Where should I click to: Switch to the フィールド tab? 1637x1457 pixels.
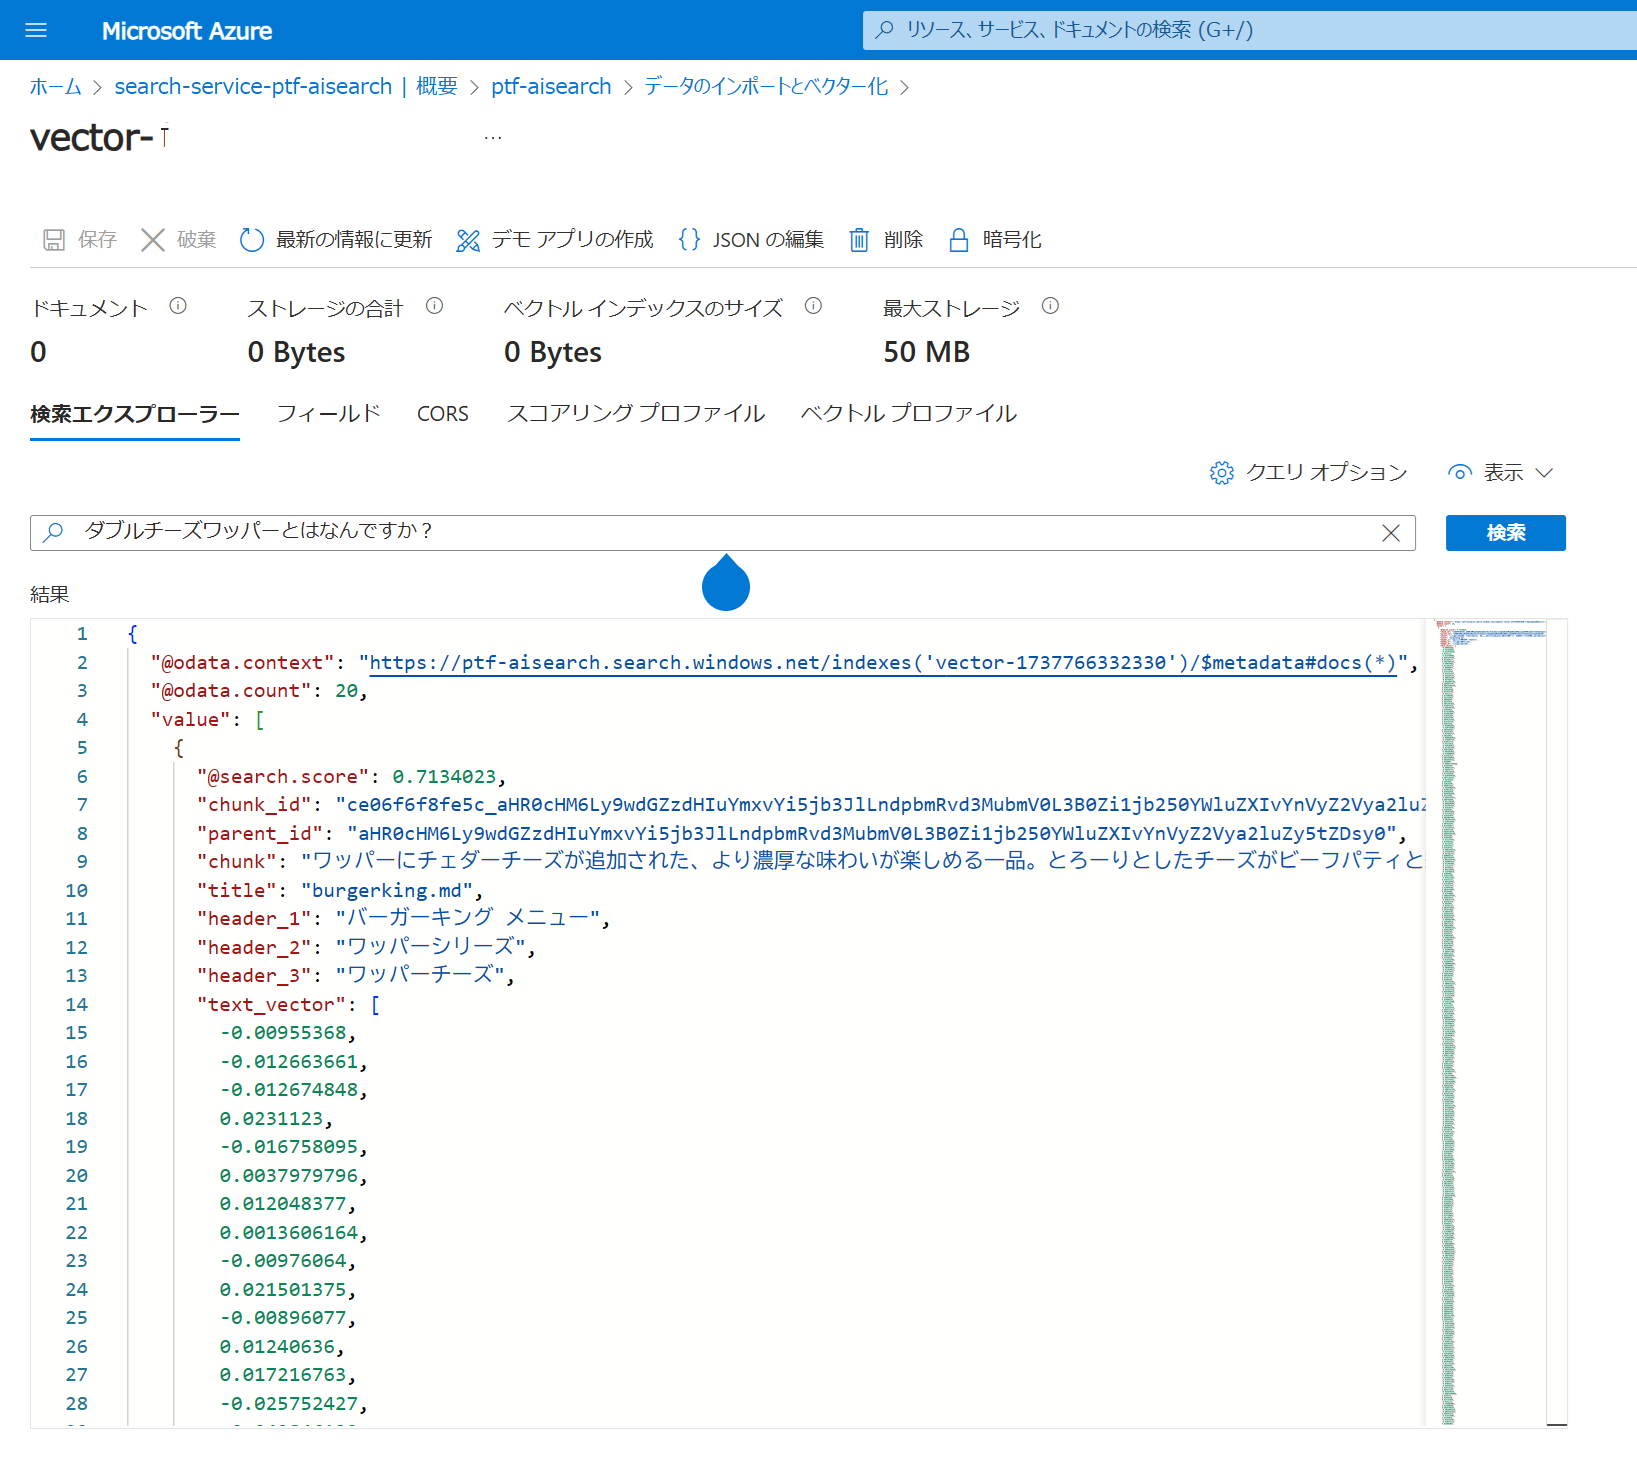coord(329,414)
